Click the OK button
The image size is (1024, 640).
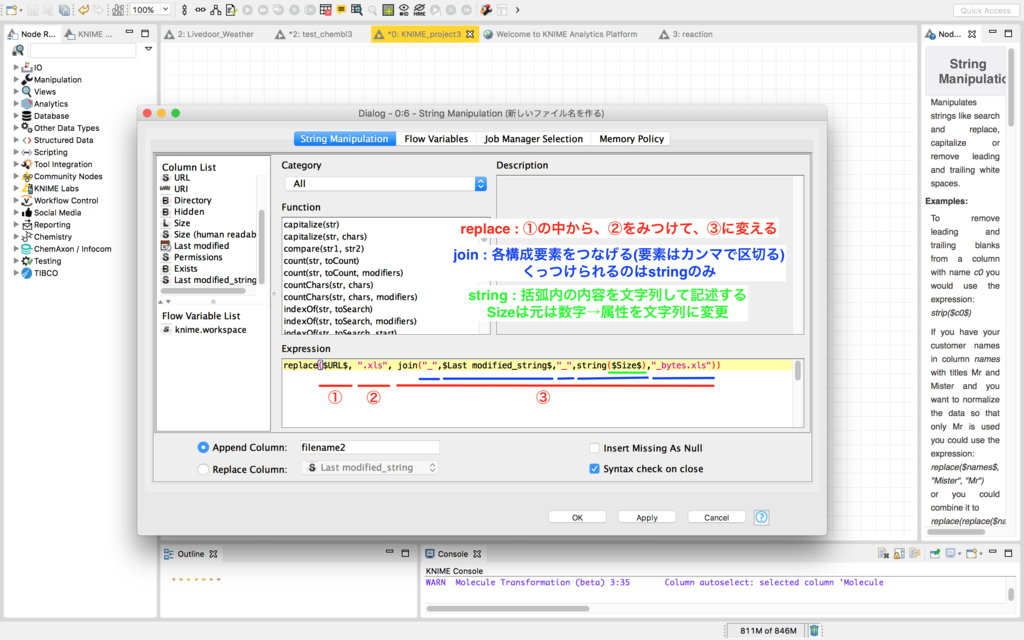tap(577, 517)
